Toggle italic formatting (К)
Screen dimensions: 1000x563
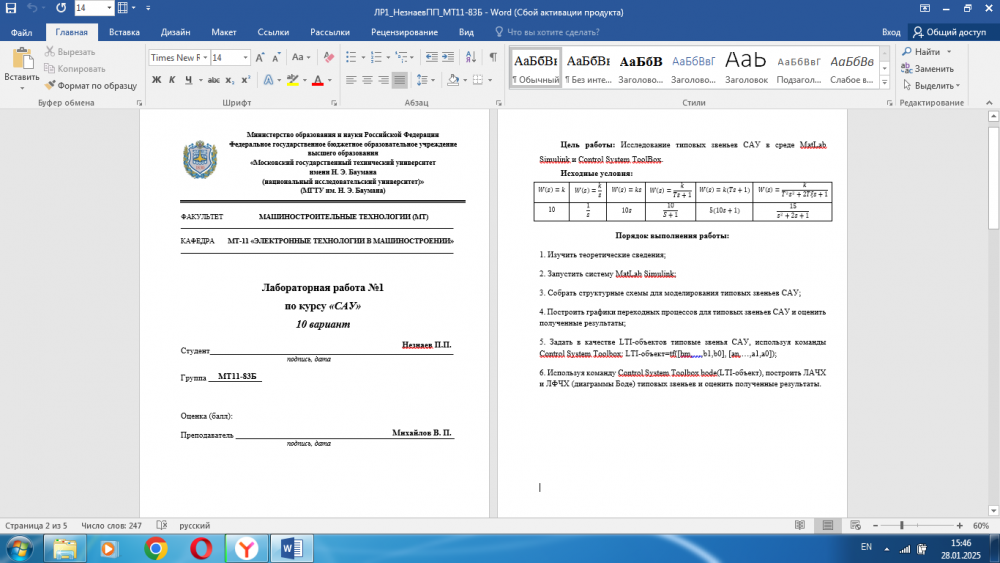pos(174,80)
